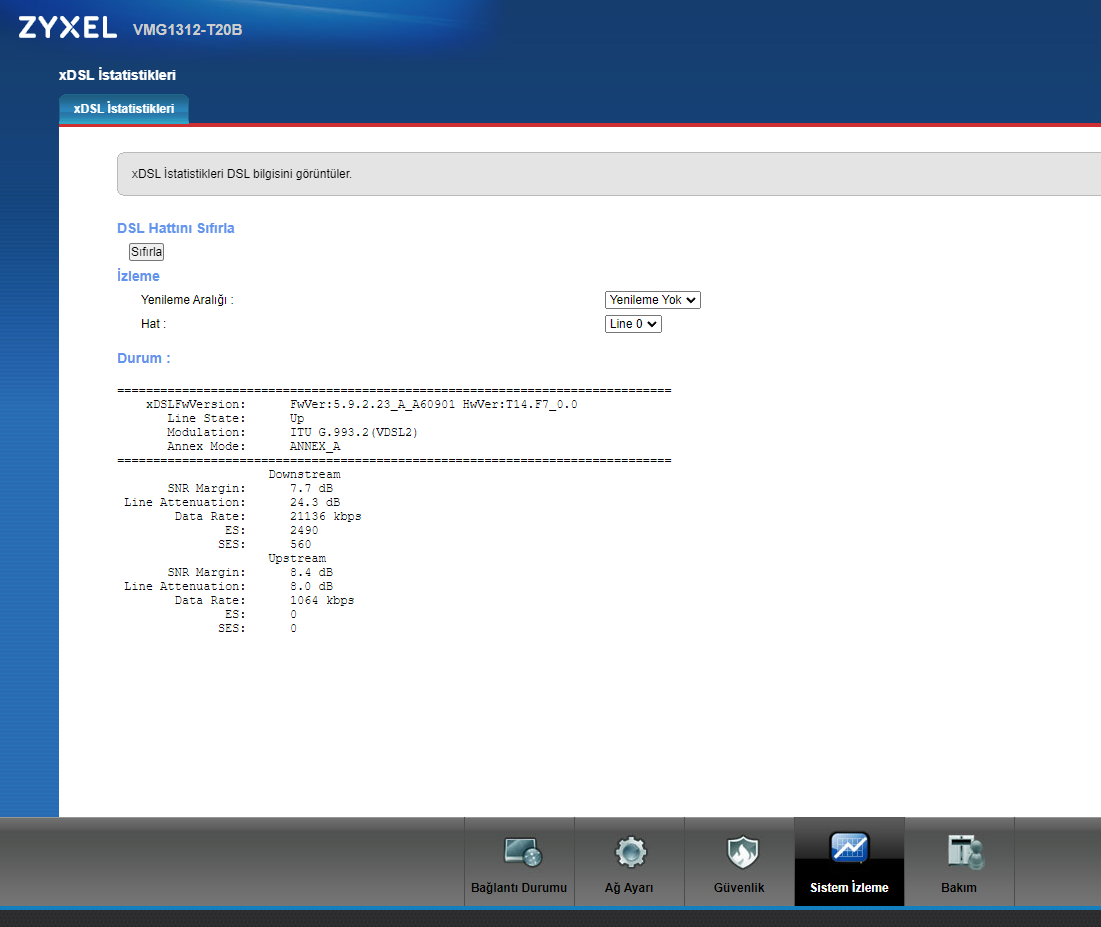The width and height of the screenshot is (1101, 927).
Task: Click the 8.4 dB upstream SNR value
Action: point(311,573)
